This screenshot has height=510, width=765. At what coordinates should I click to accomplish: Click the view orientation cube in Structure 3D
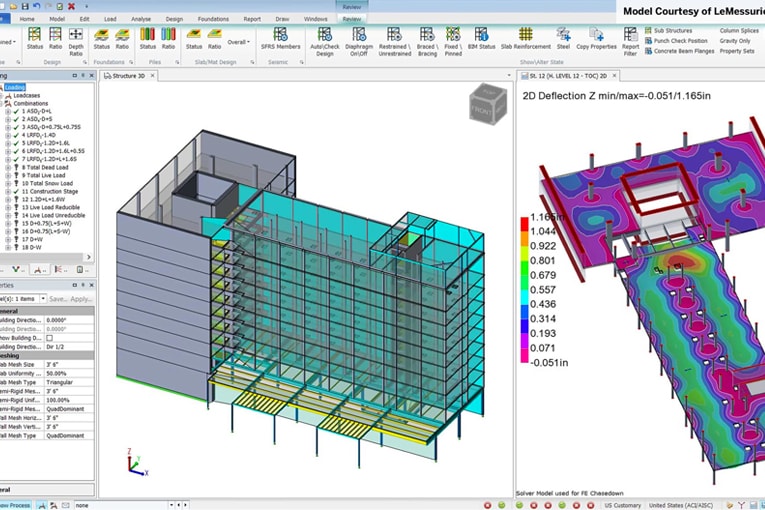click(487, 103)
